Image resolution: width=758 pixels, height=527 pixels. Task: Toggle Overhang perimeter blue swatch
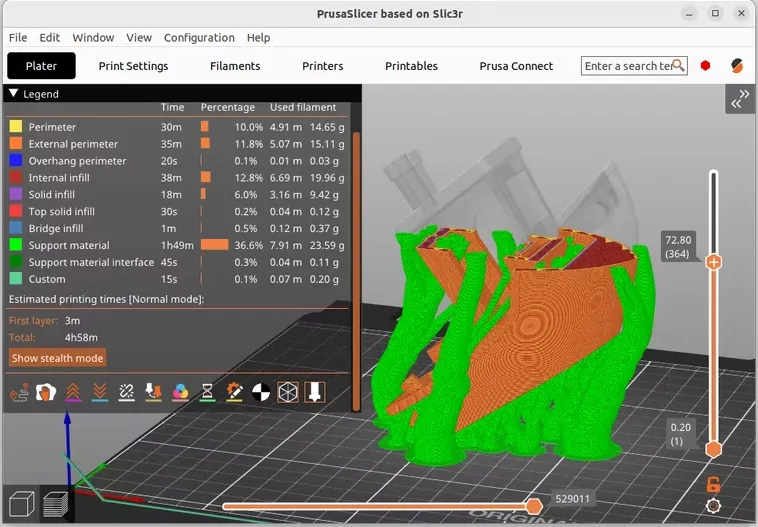16,161
